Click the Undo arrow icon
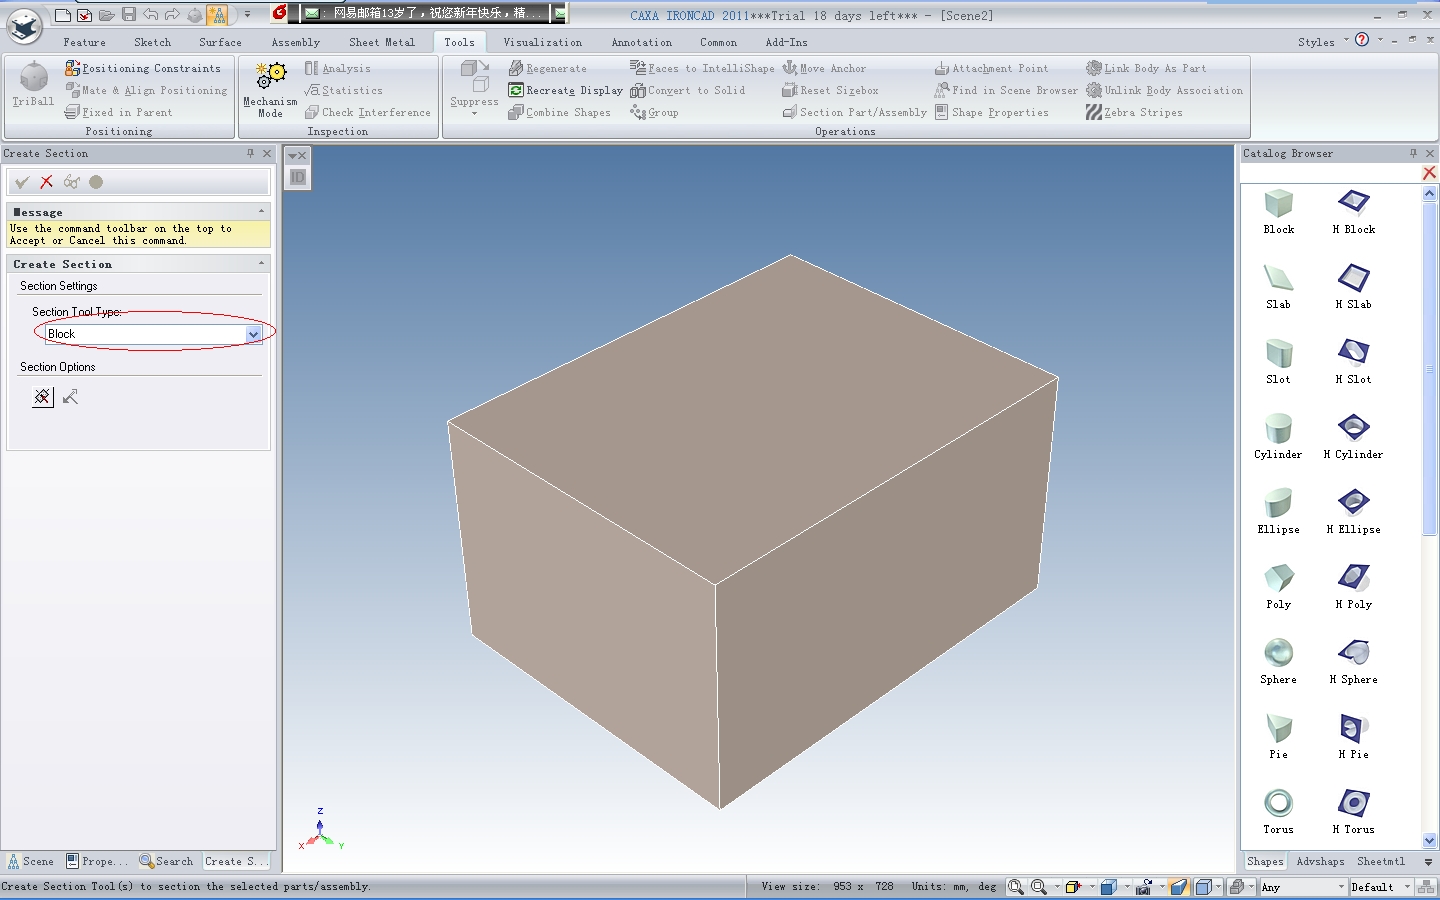1440x900 pixels. pos(150,14)
